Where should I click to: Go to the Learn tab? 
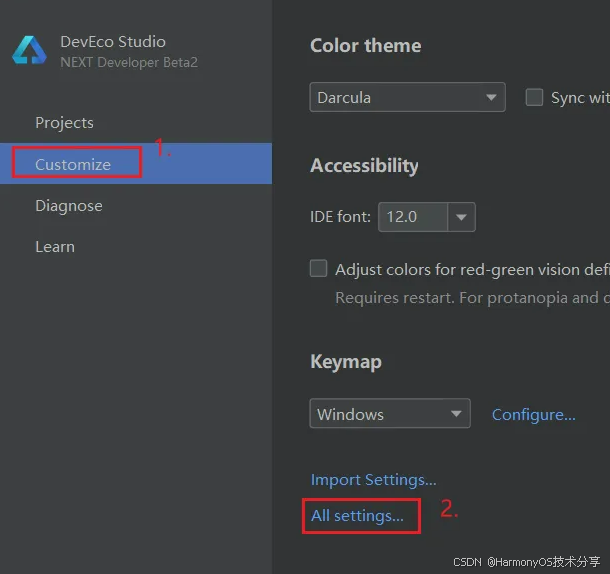pos(55,247)
